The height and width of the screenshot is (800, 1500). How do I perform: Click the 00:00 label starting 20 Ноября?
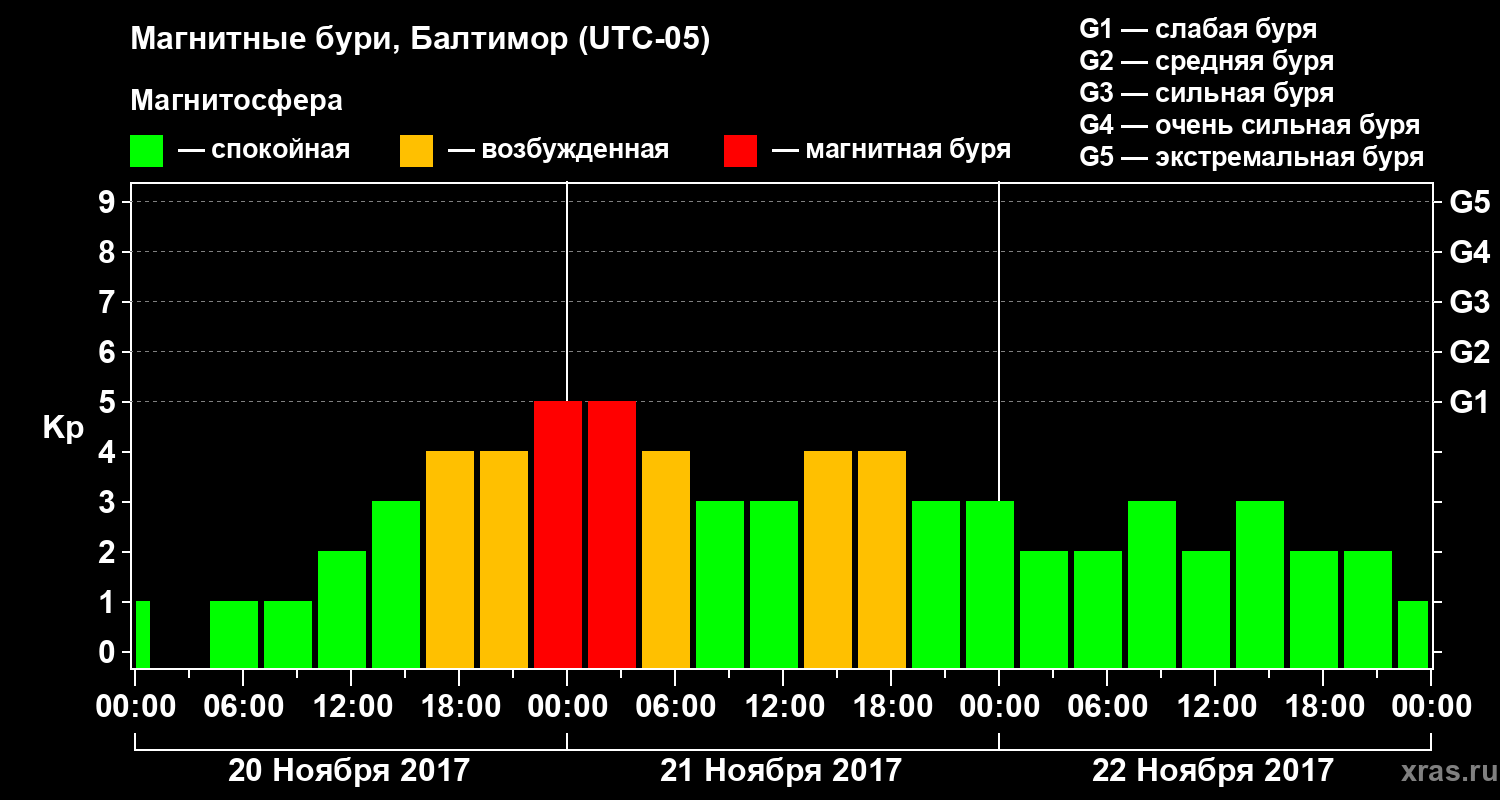[x=135, y=707]
